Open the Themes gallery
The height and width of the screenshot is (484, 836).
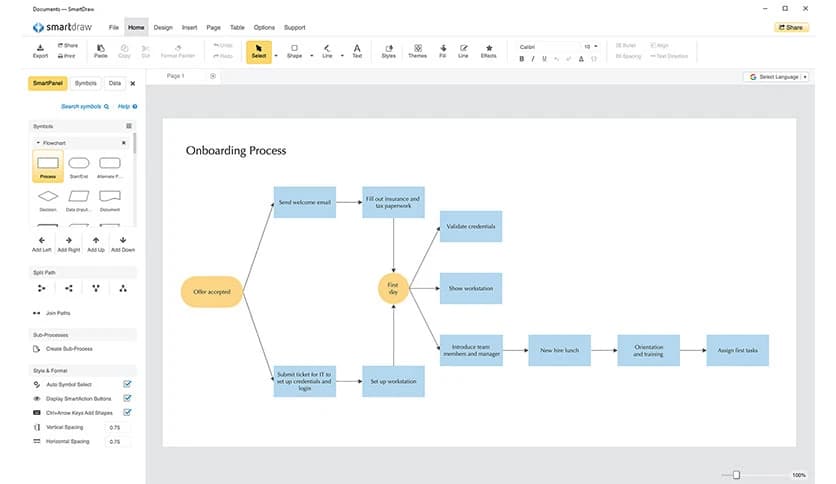417,50
